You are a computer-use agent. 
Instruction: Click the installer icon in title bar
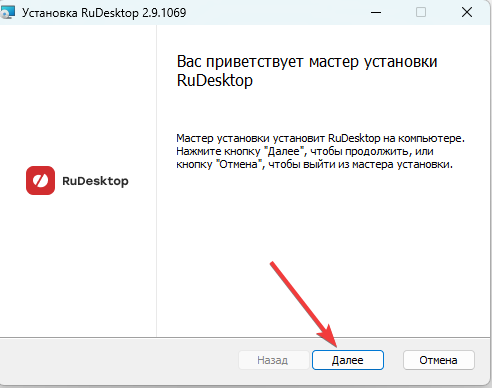tap(8, 12)
